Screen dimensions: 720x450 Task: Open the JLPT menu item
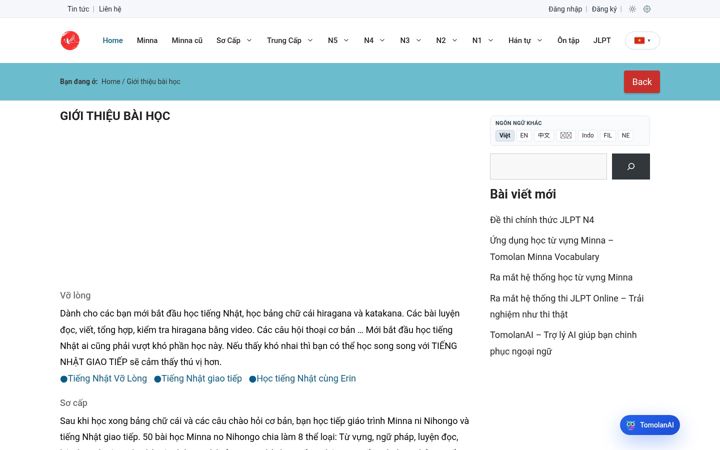pos(602,40)
